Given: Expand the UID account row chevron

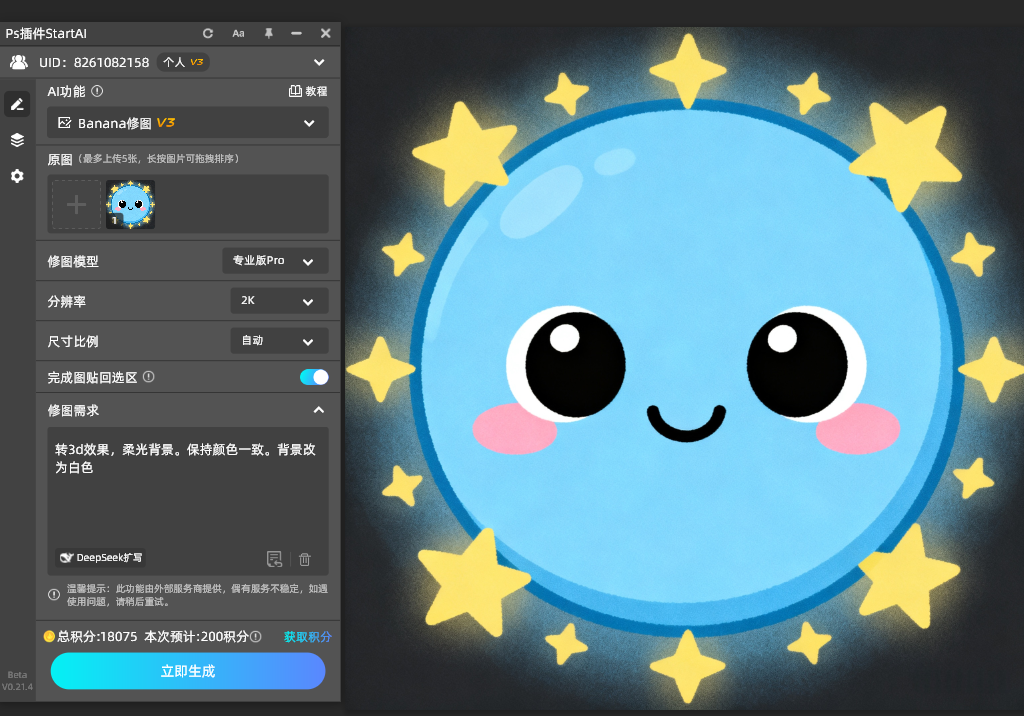Looking at the screenshot, I should (319, 62).
